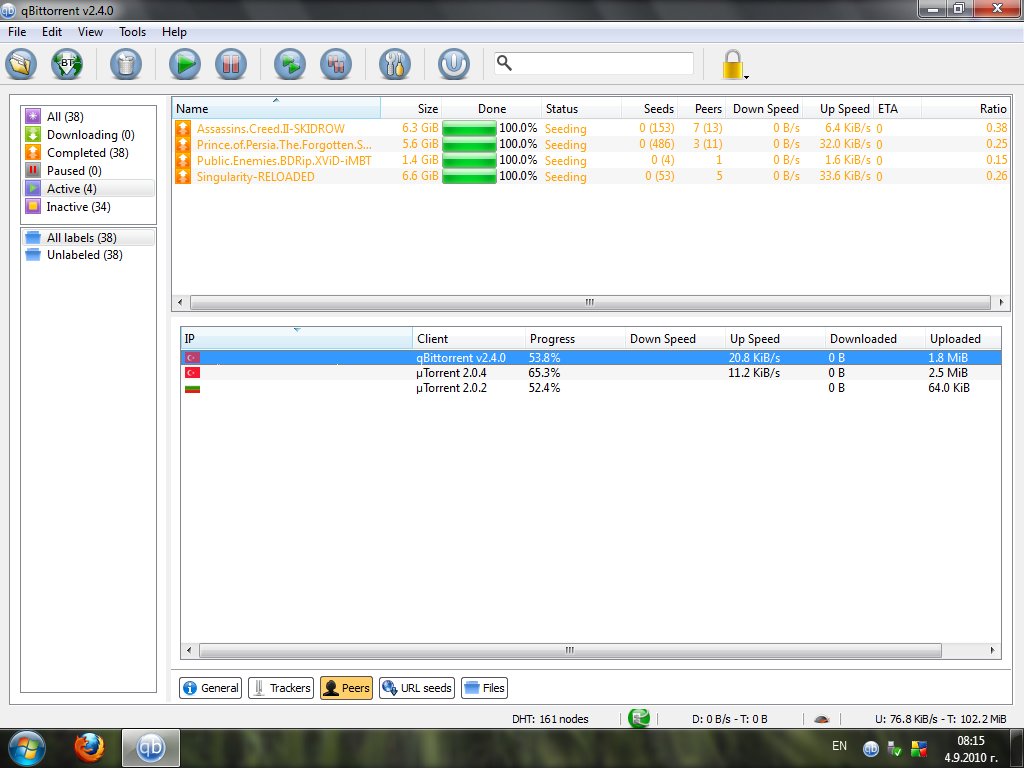
Task: Click the flag icon of µTorrent 2.0.2 peer
Action: tap(192, 389)
